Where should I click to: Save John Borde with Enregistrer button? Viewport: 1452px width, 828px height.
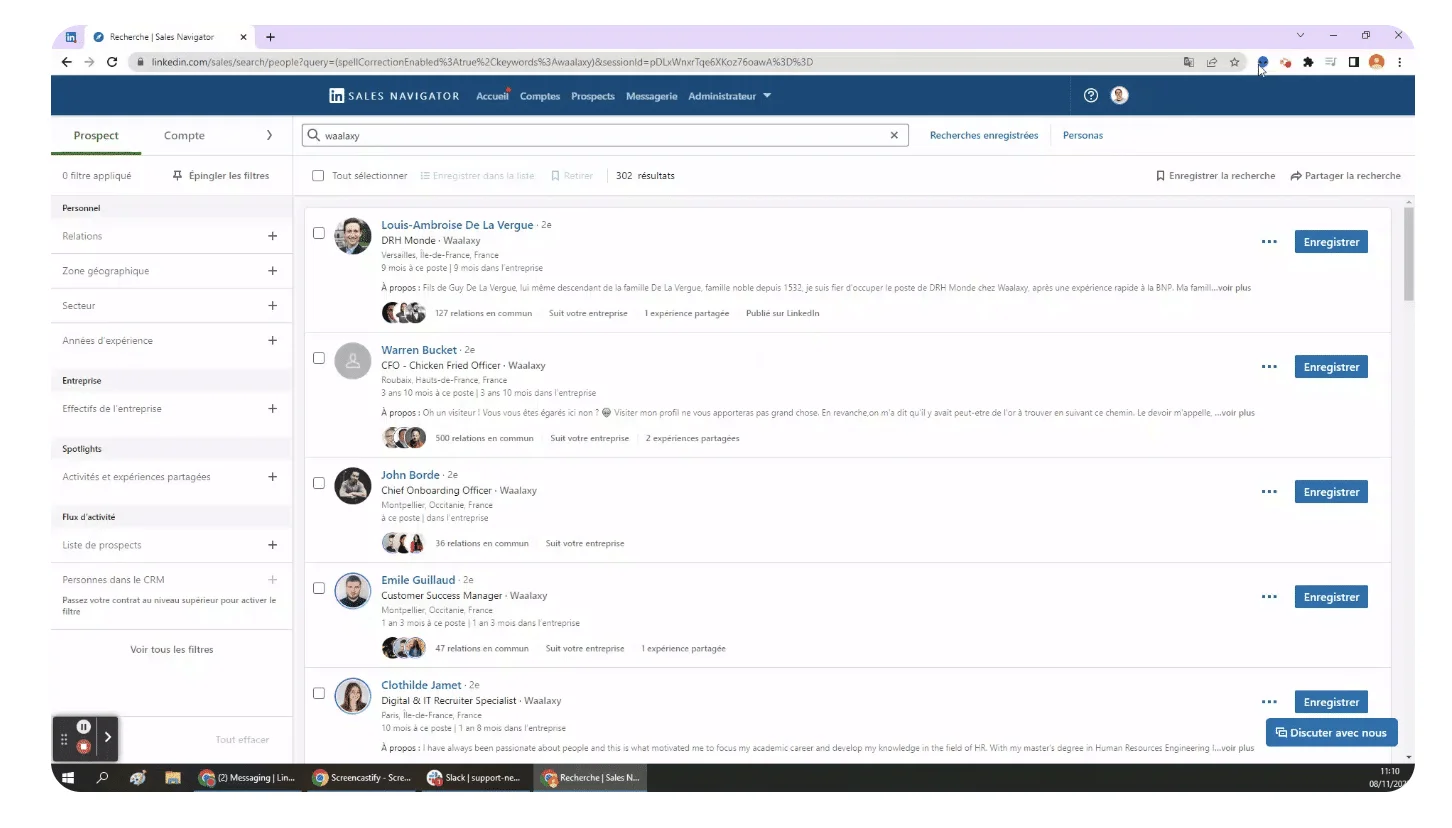pos(1331,492)
